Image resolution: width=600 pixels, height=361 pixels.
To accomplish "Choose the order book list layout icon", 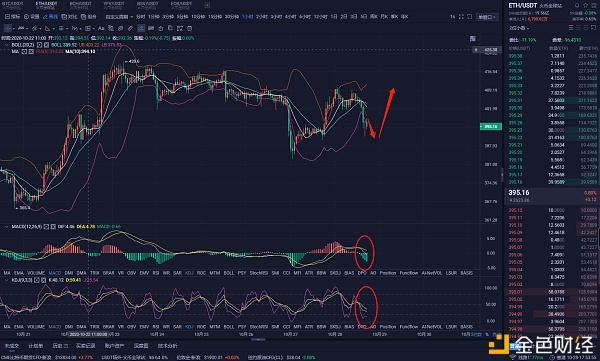I will point(571,28).
